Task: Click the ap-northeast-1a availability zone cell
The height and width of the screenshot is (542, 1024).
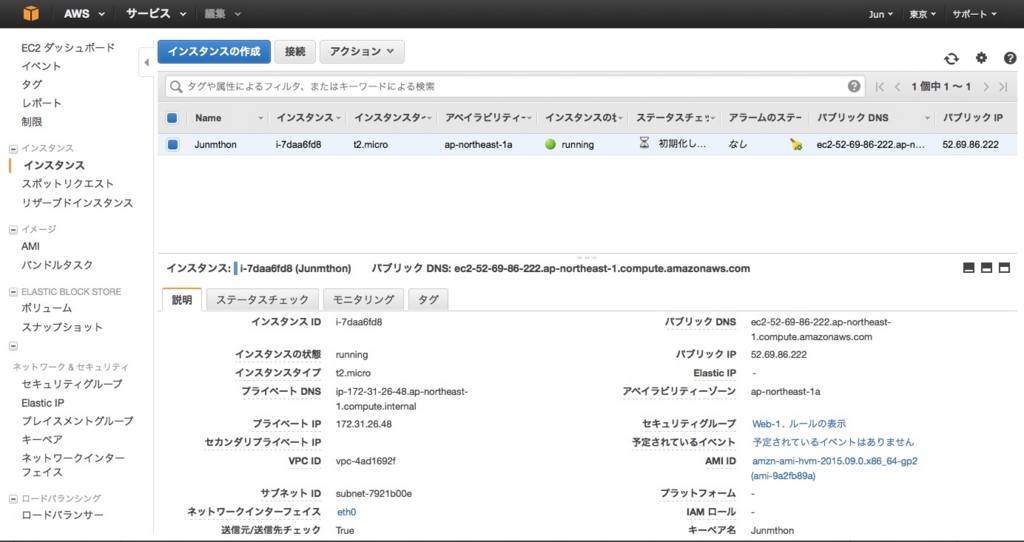Action: coord(478,144)
